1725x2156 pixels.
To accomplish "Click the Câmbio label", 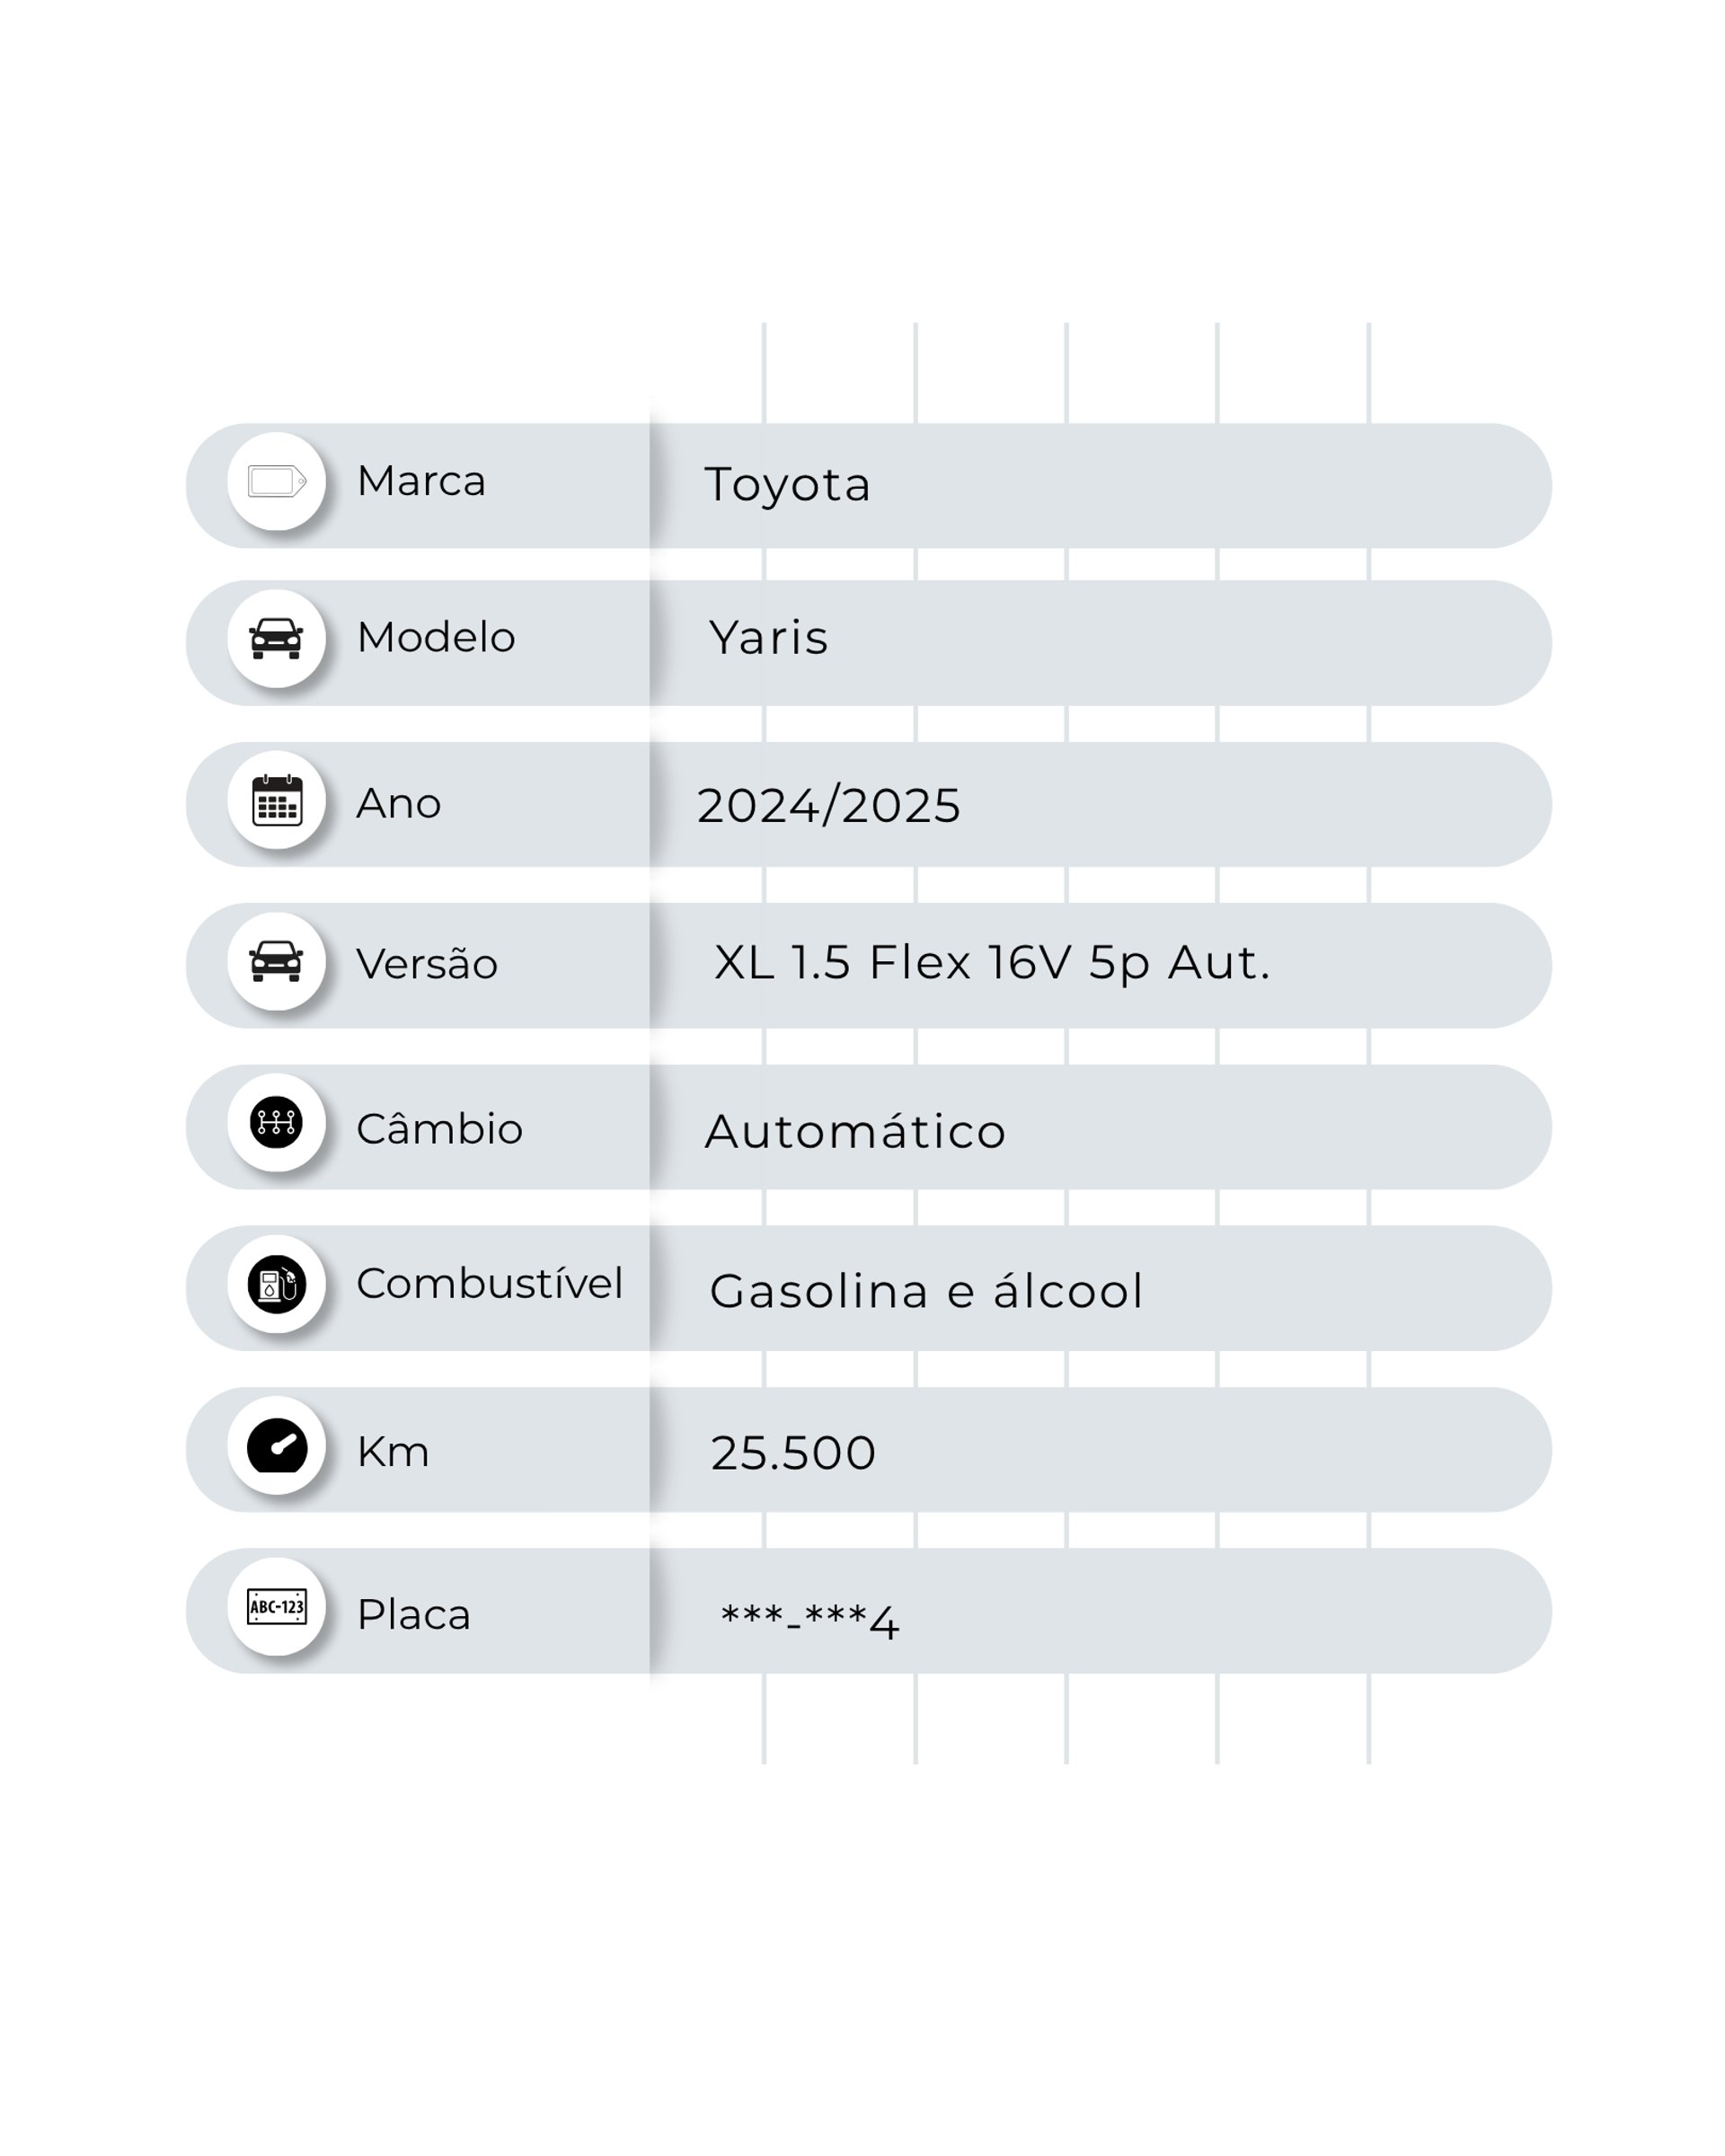I will [x=440, y=1128].
